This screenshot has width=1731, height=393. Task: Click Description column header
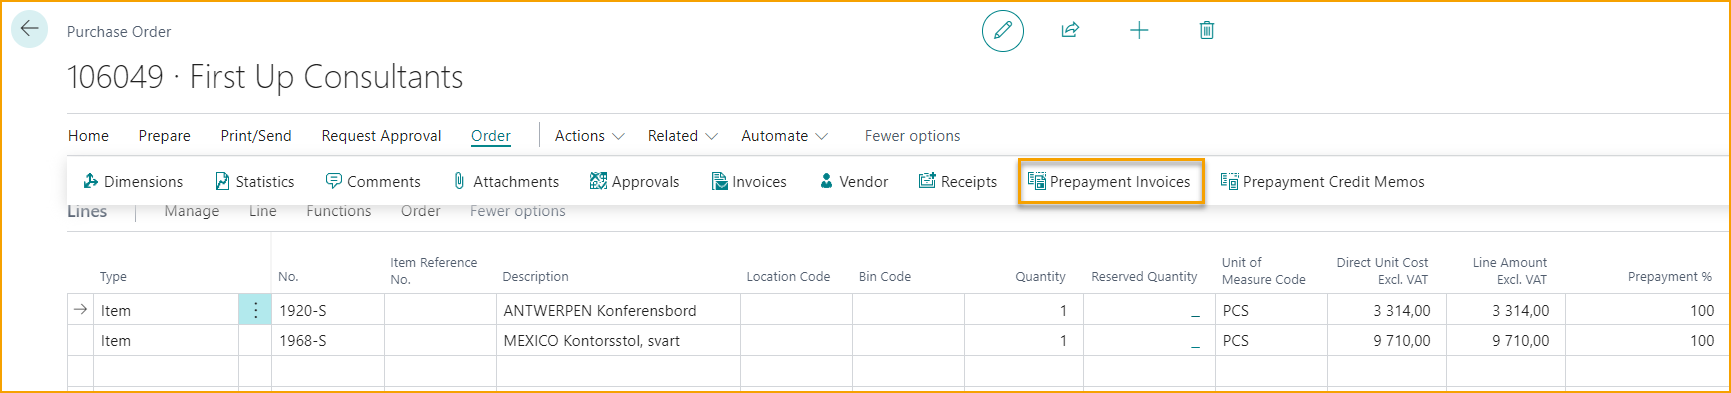pos(535,277)
